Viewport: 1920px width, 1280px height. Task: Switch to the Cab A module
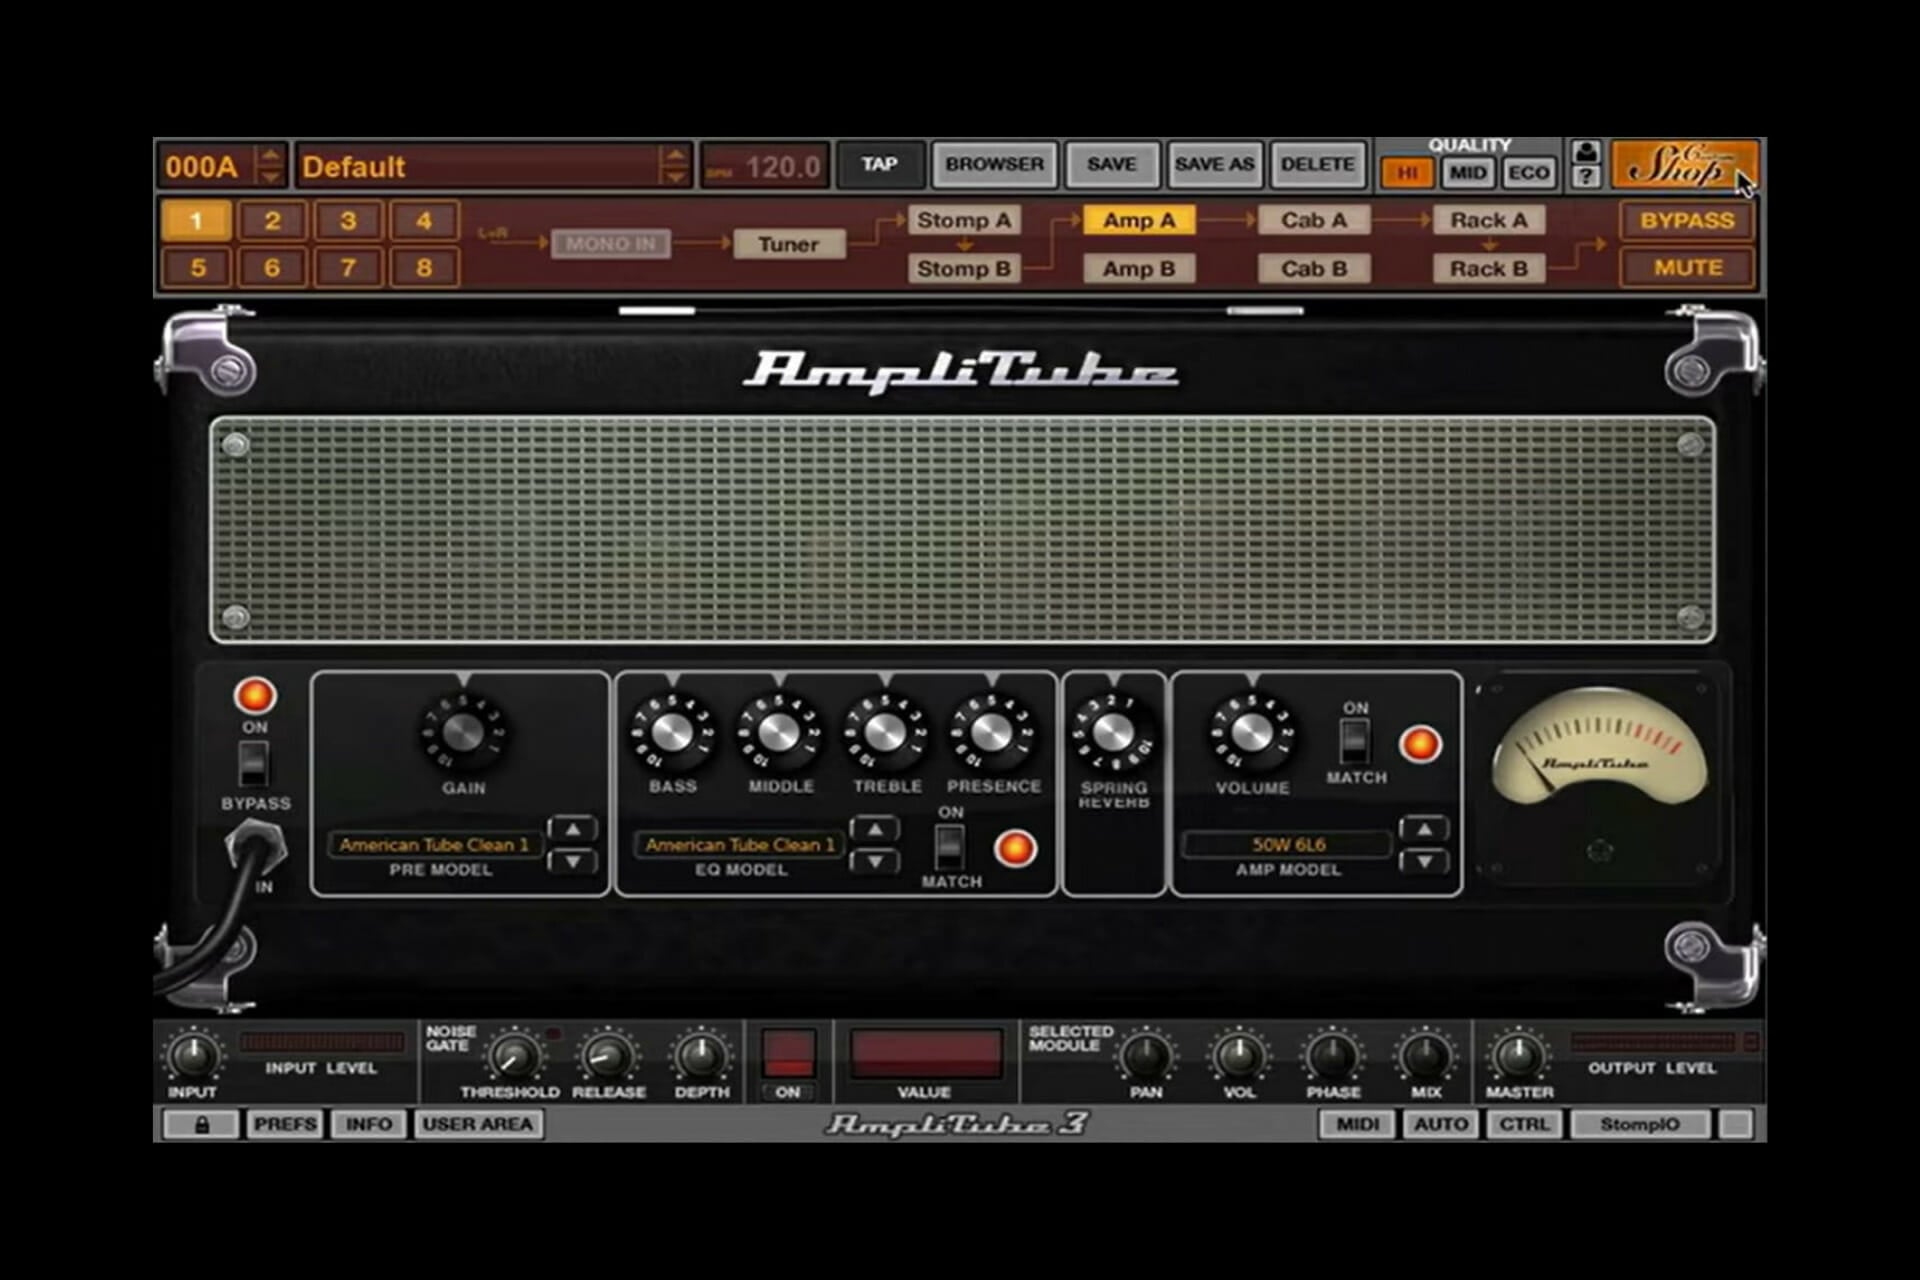[1313, 220]
